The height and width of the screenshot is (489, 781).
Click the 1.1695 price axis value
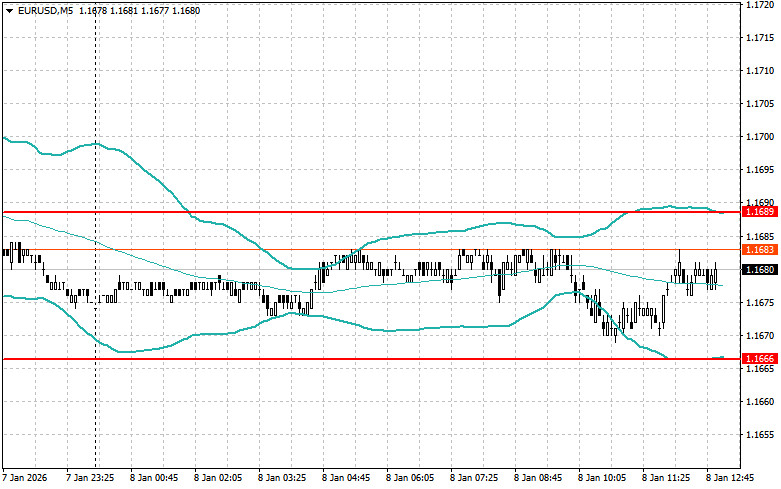760,170
